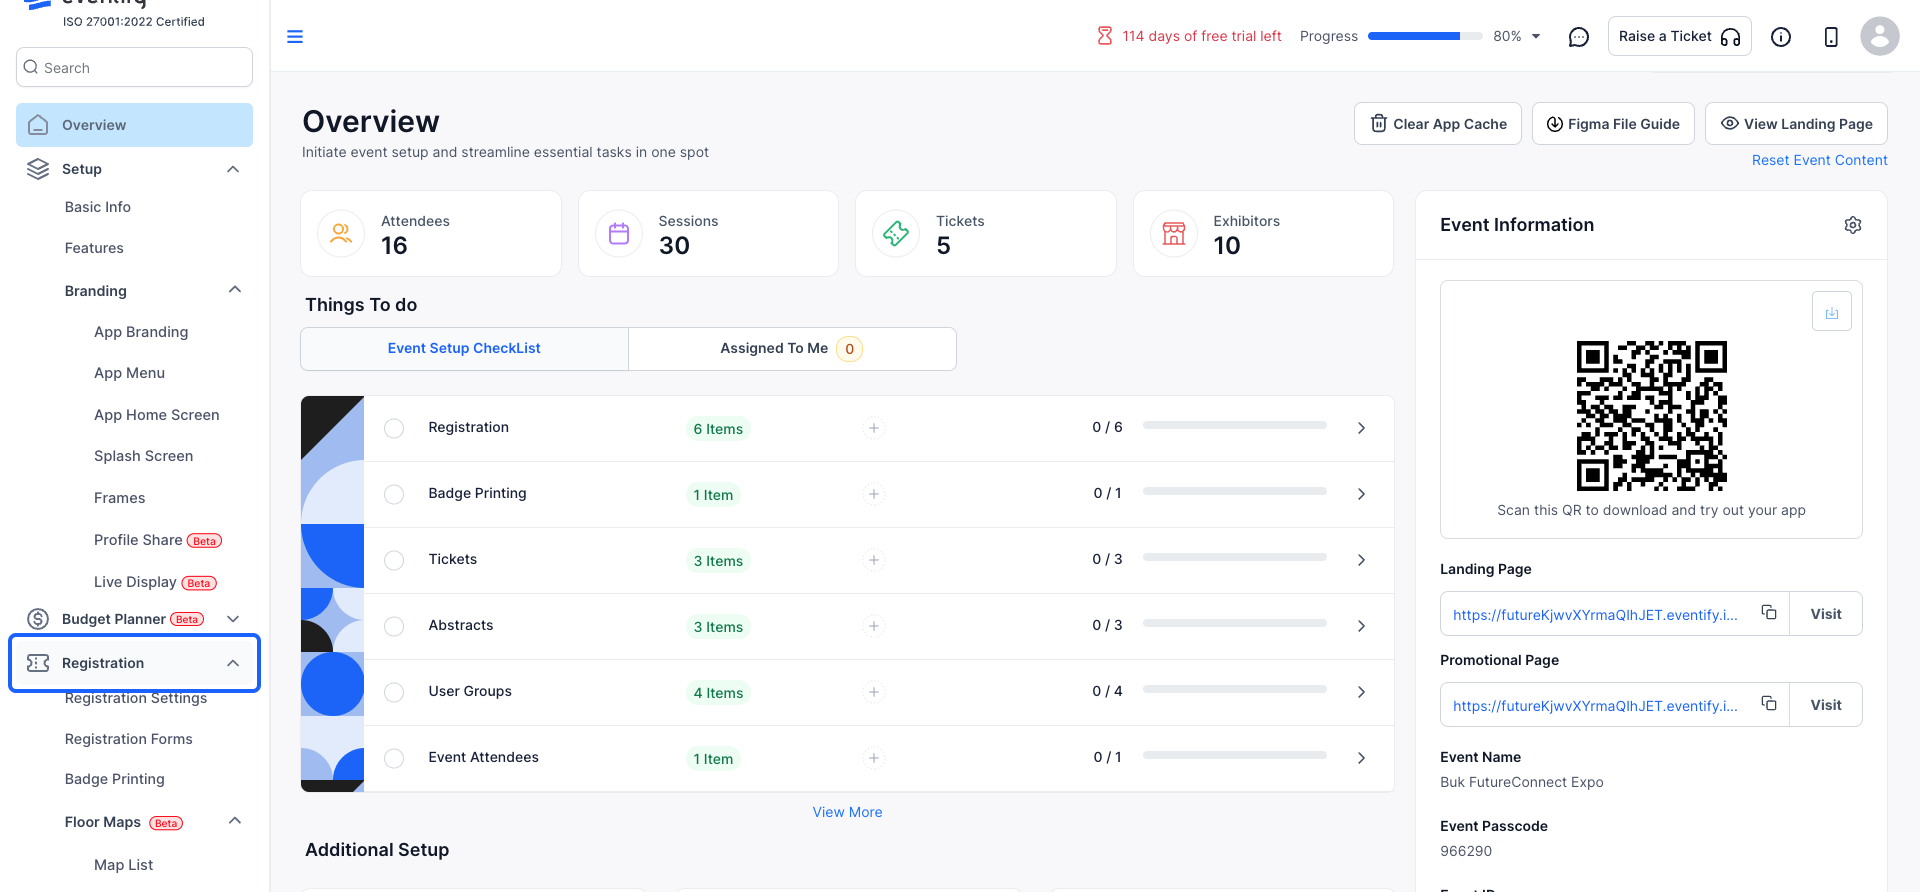Mark Registration checklist item complete
1920x892 pixels.
tap(394, 428)
